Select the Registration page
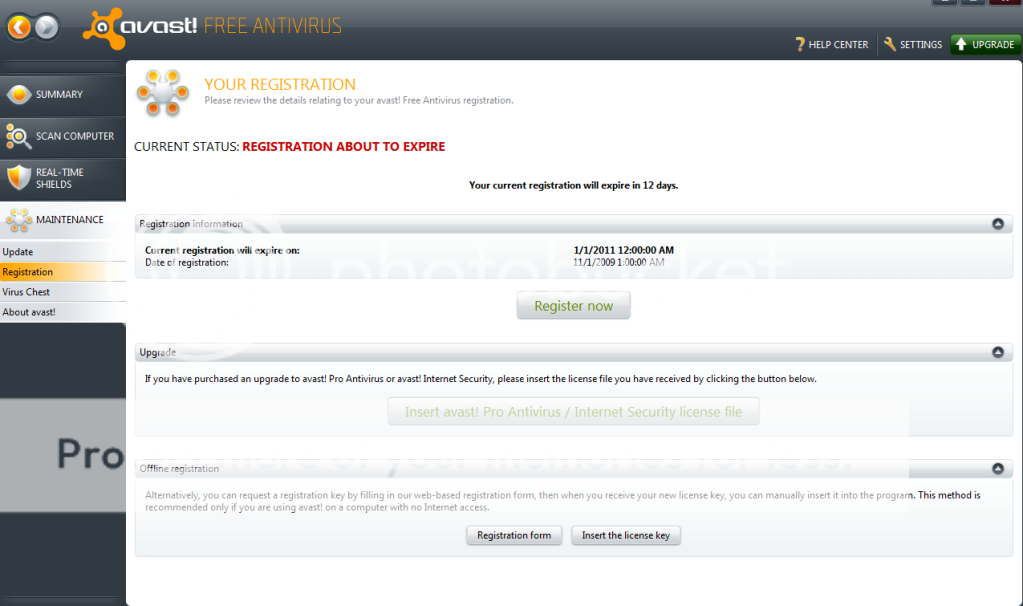This screenshot has width=1023, height=606. (x=63, y=272)
